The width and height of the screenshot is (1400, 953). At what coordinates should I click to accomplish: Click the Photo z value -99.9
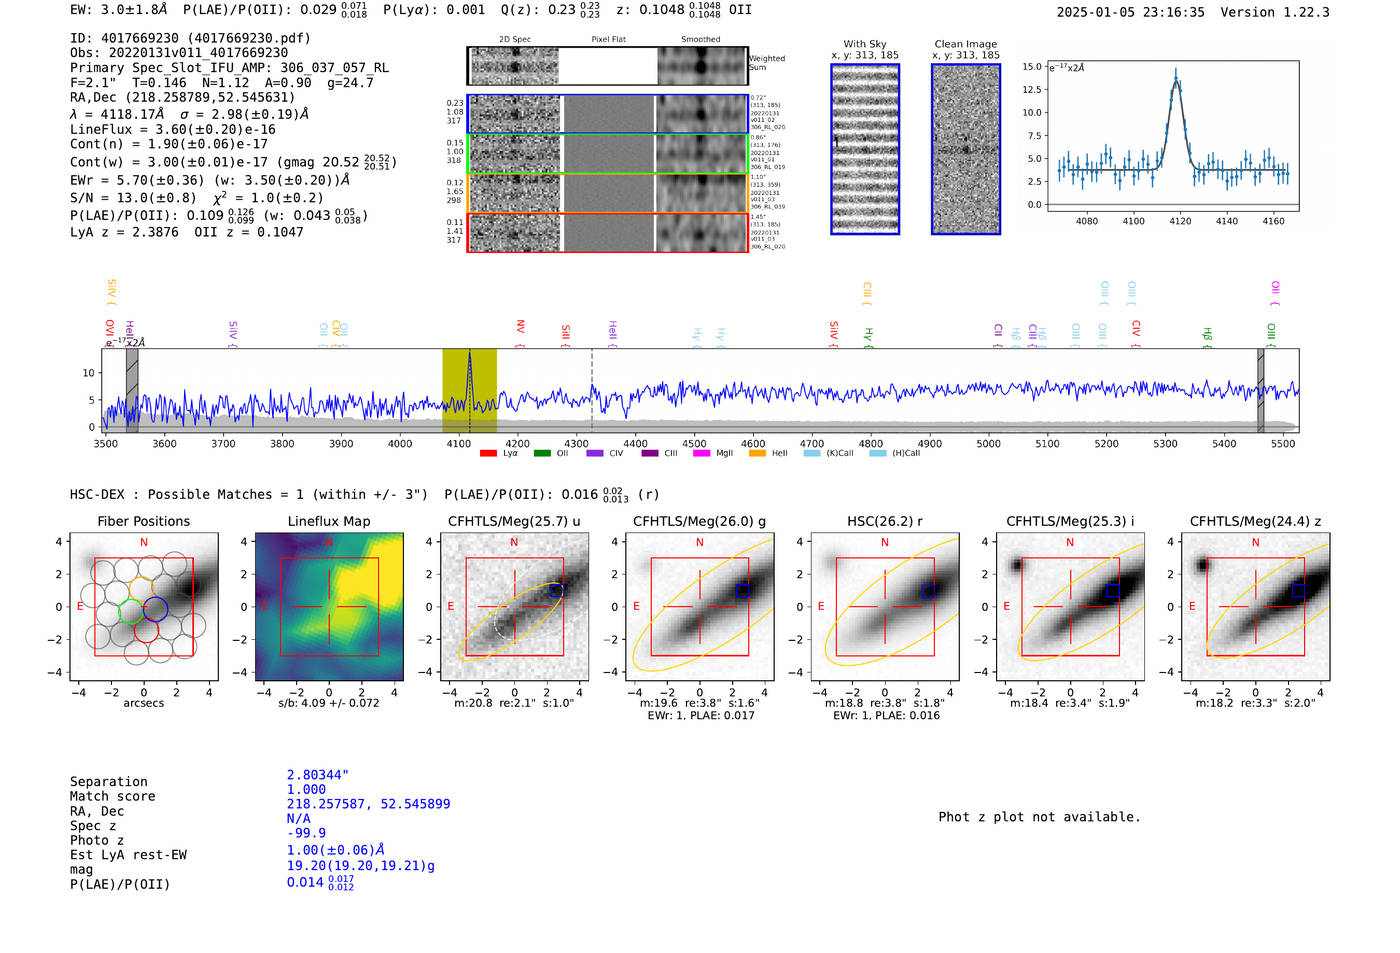[306, 833]
